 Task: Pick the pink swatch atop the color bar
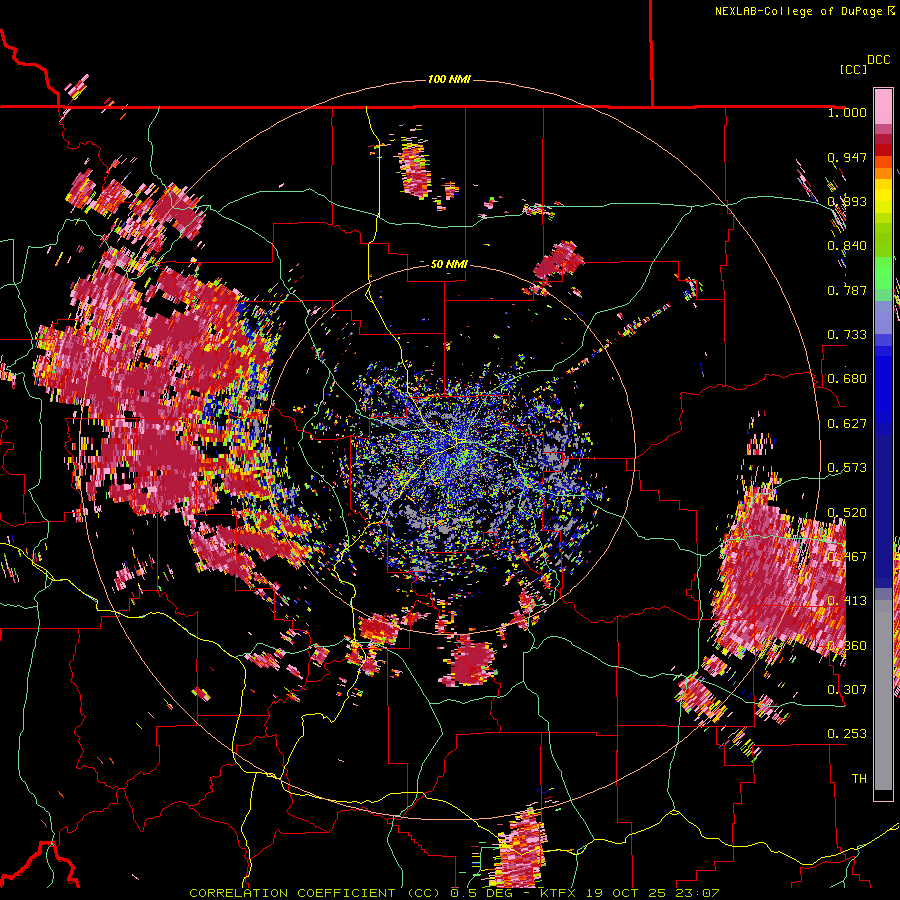point(883,106)
